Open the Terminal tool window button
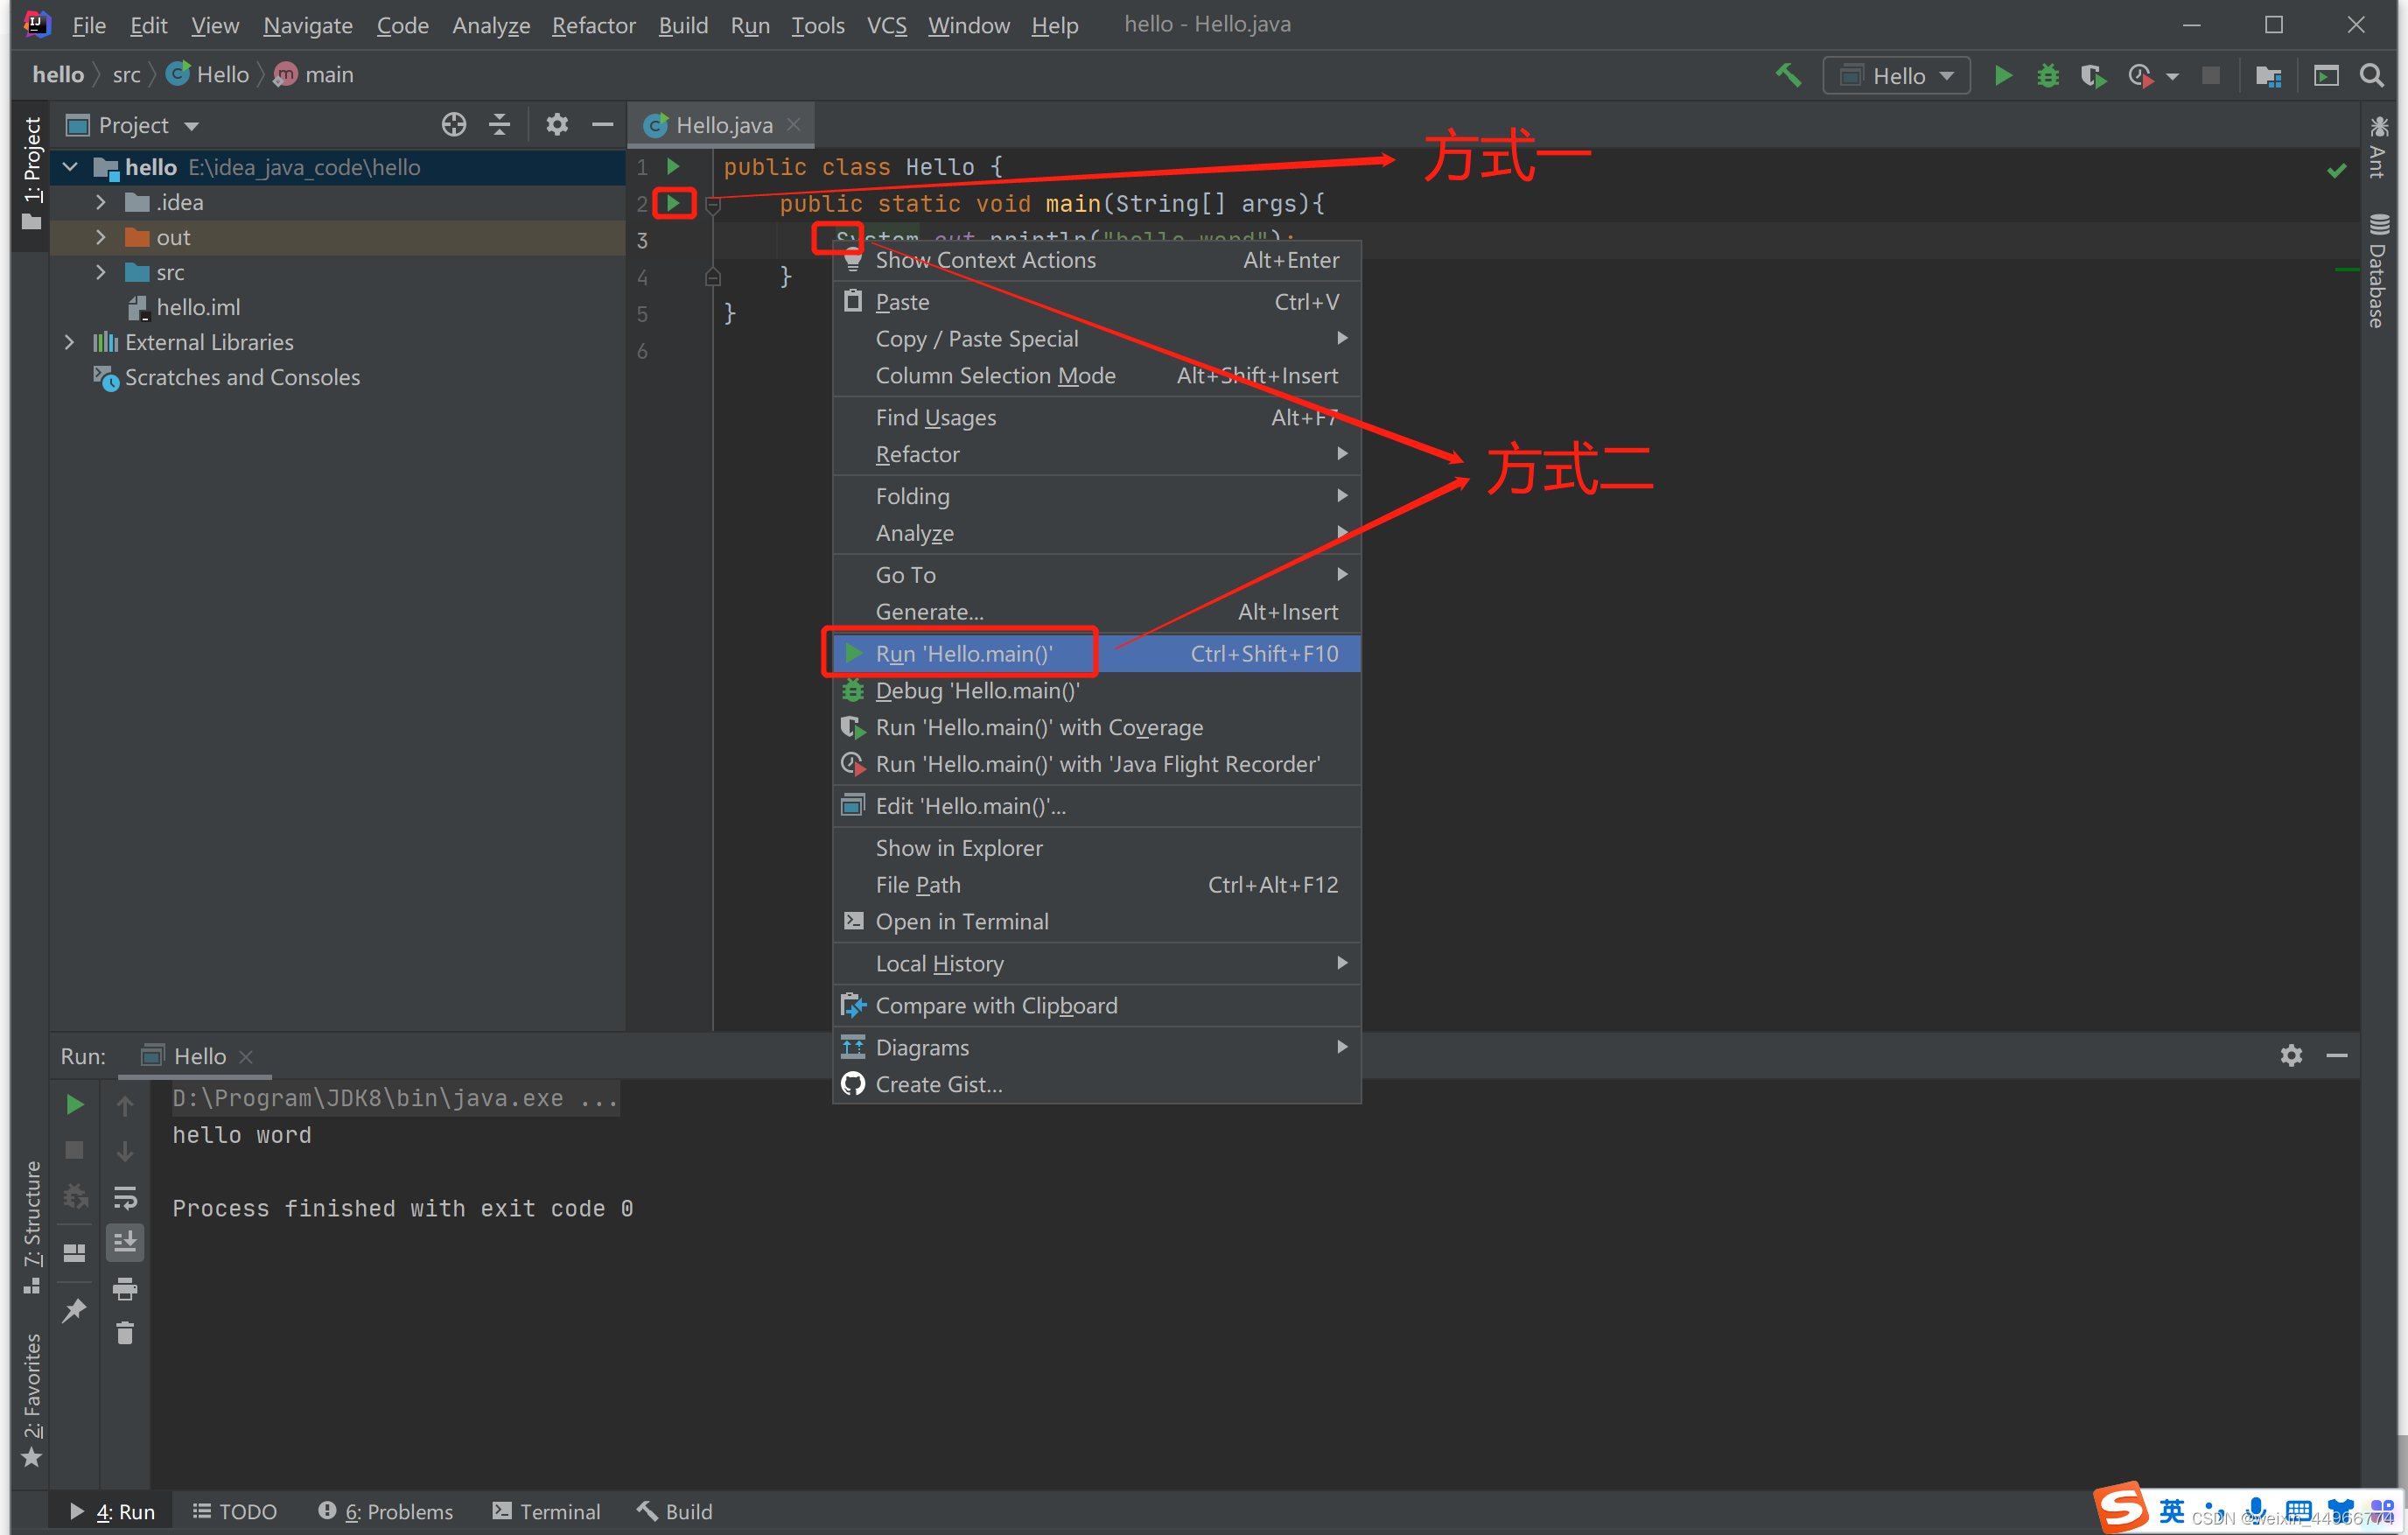Screen dimensions: 2408x1535 [x=546, y=1511]
